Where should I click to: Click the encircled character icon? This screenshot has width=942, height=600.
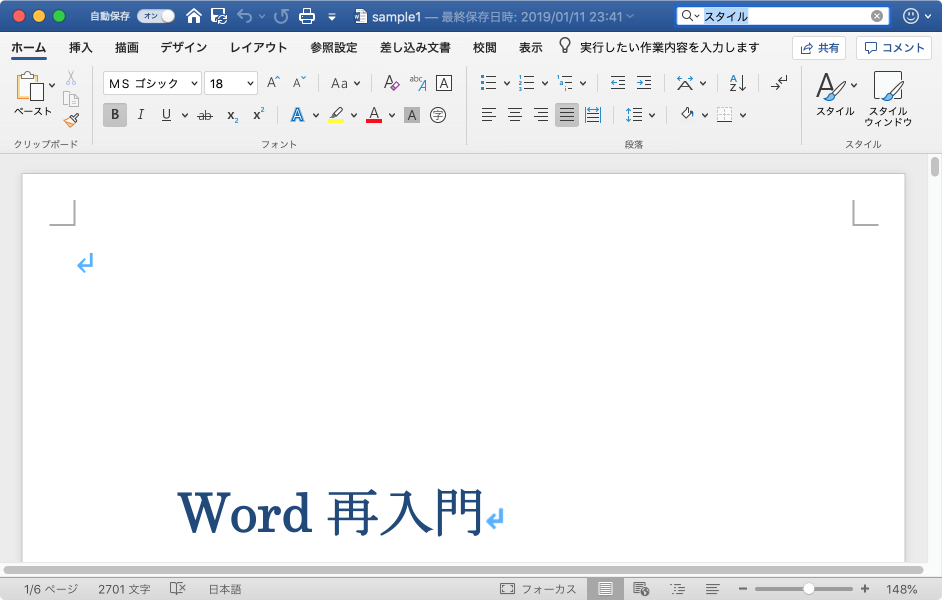pos(438,115)
